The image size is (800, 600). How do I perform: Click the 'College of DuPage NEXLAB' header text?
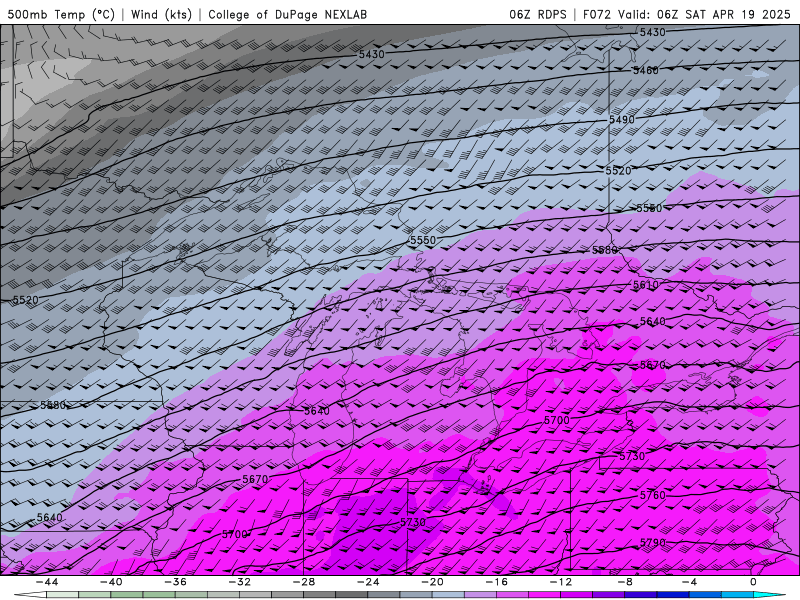(x=287, y=14)
